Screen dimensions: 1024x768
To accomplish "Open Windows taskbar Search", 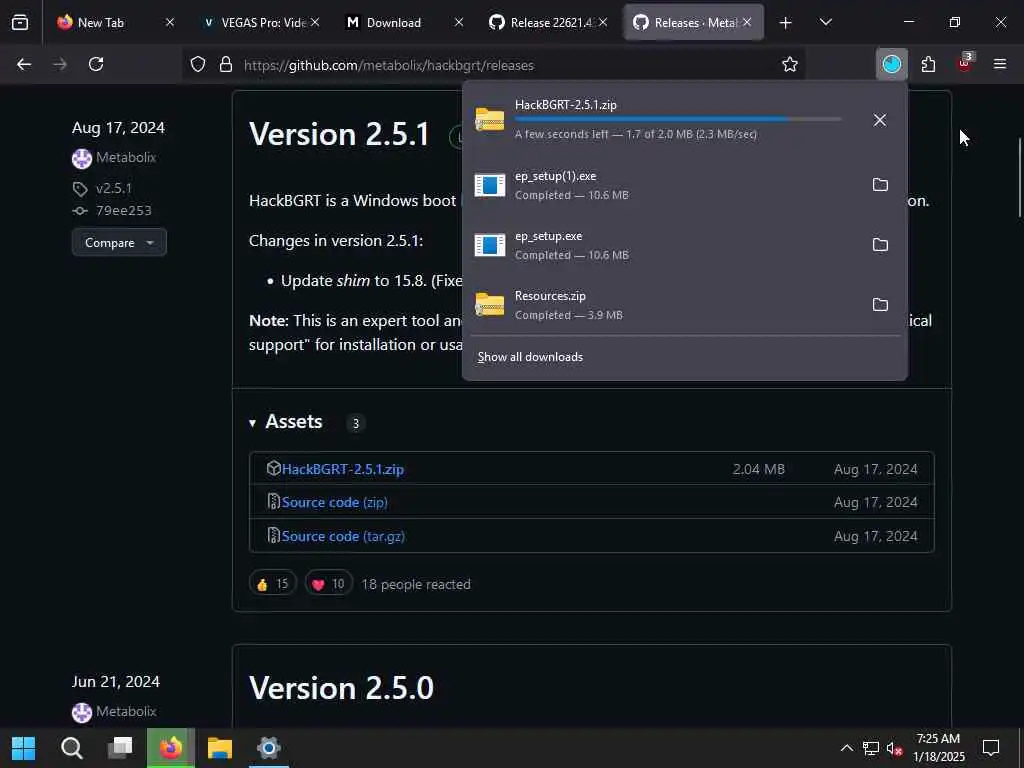I will (x=72, y=748).
